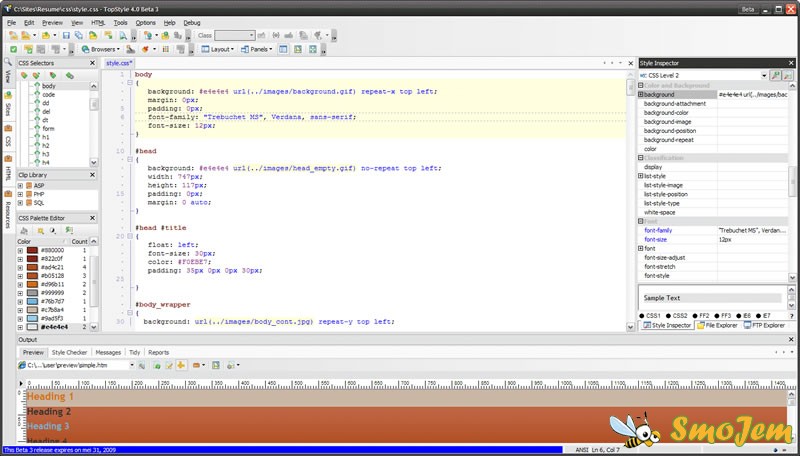
Task: Expand the ASP folder in Clip Library
Action: click(x=20, y=186)
